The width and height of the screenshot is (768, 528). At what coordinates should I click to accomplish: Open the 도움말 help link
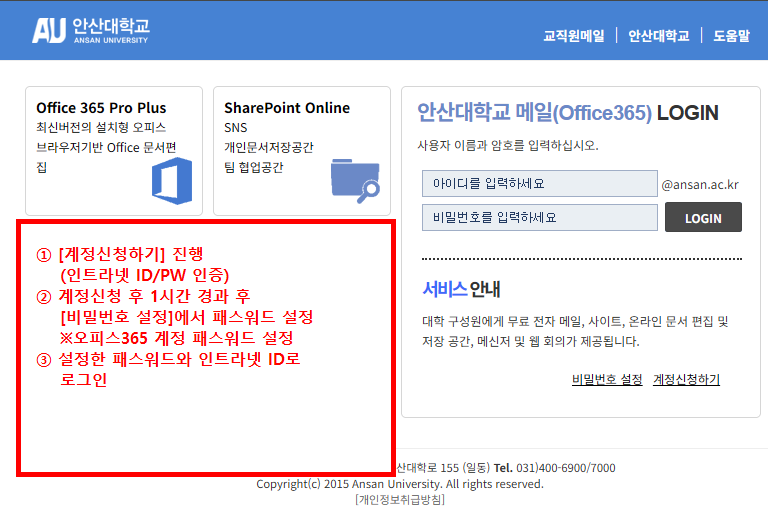pos(731,36)
